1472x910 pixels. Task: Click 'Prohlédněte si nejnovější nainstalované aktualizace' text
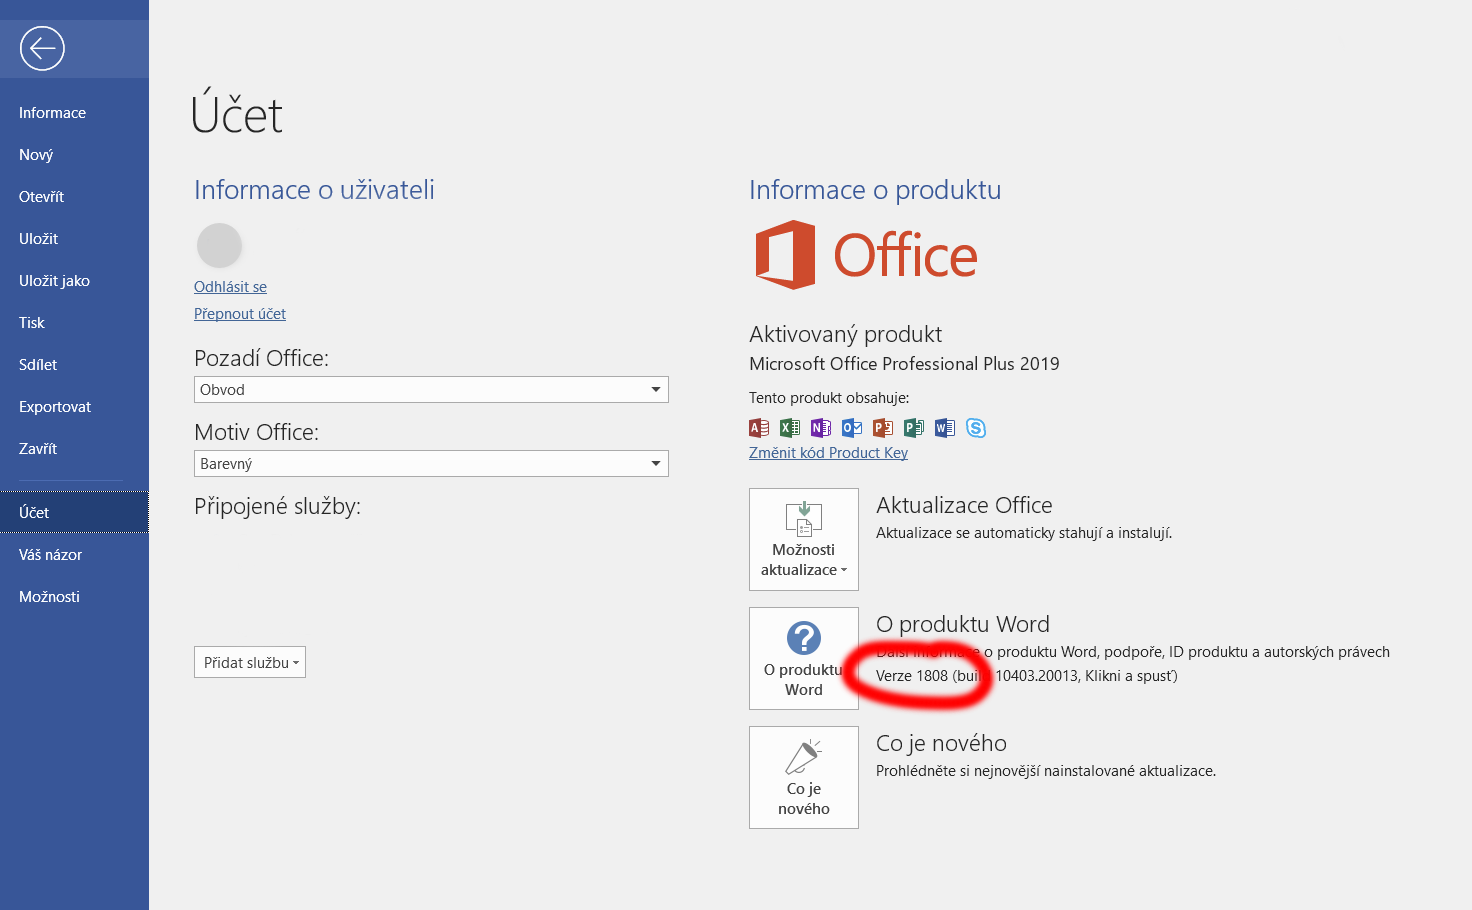pyautogui.click(x=1046, y=771)
